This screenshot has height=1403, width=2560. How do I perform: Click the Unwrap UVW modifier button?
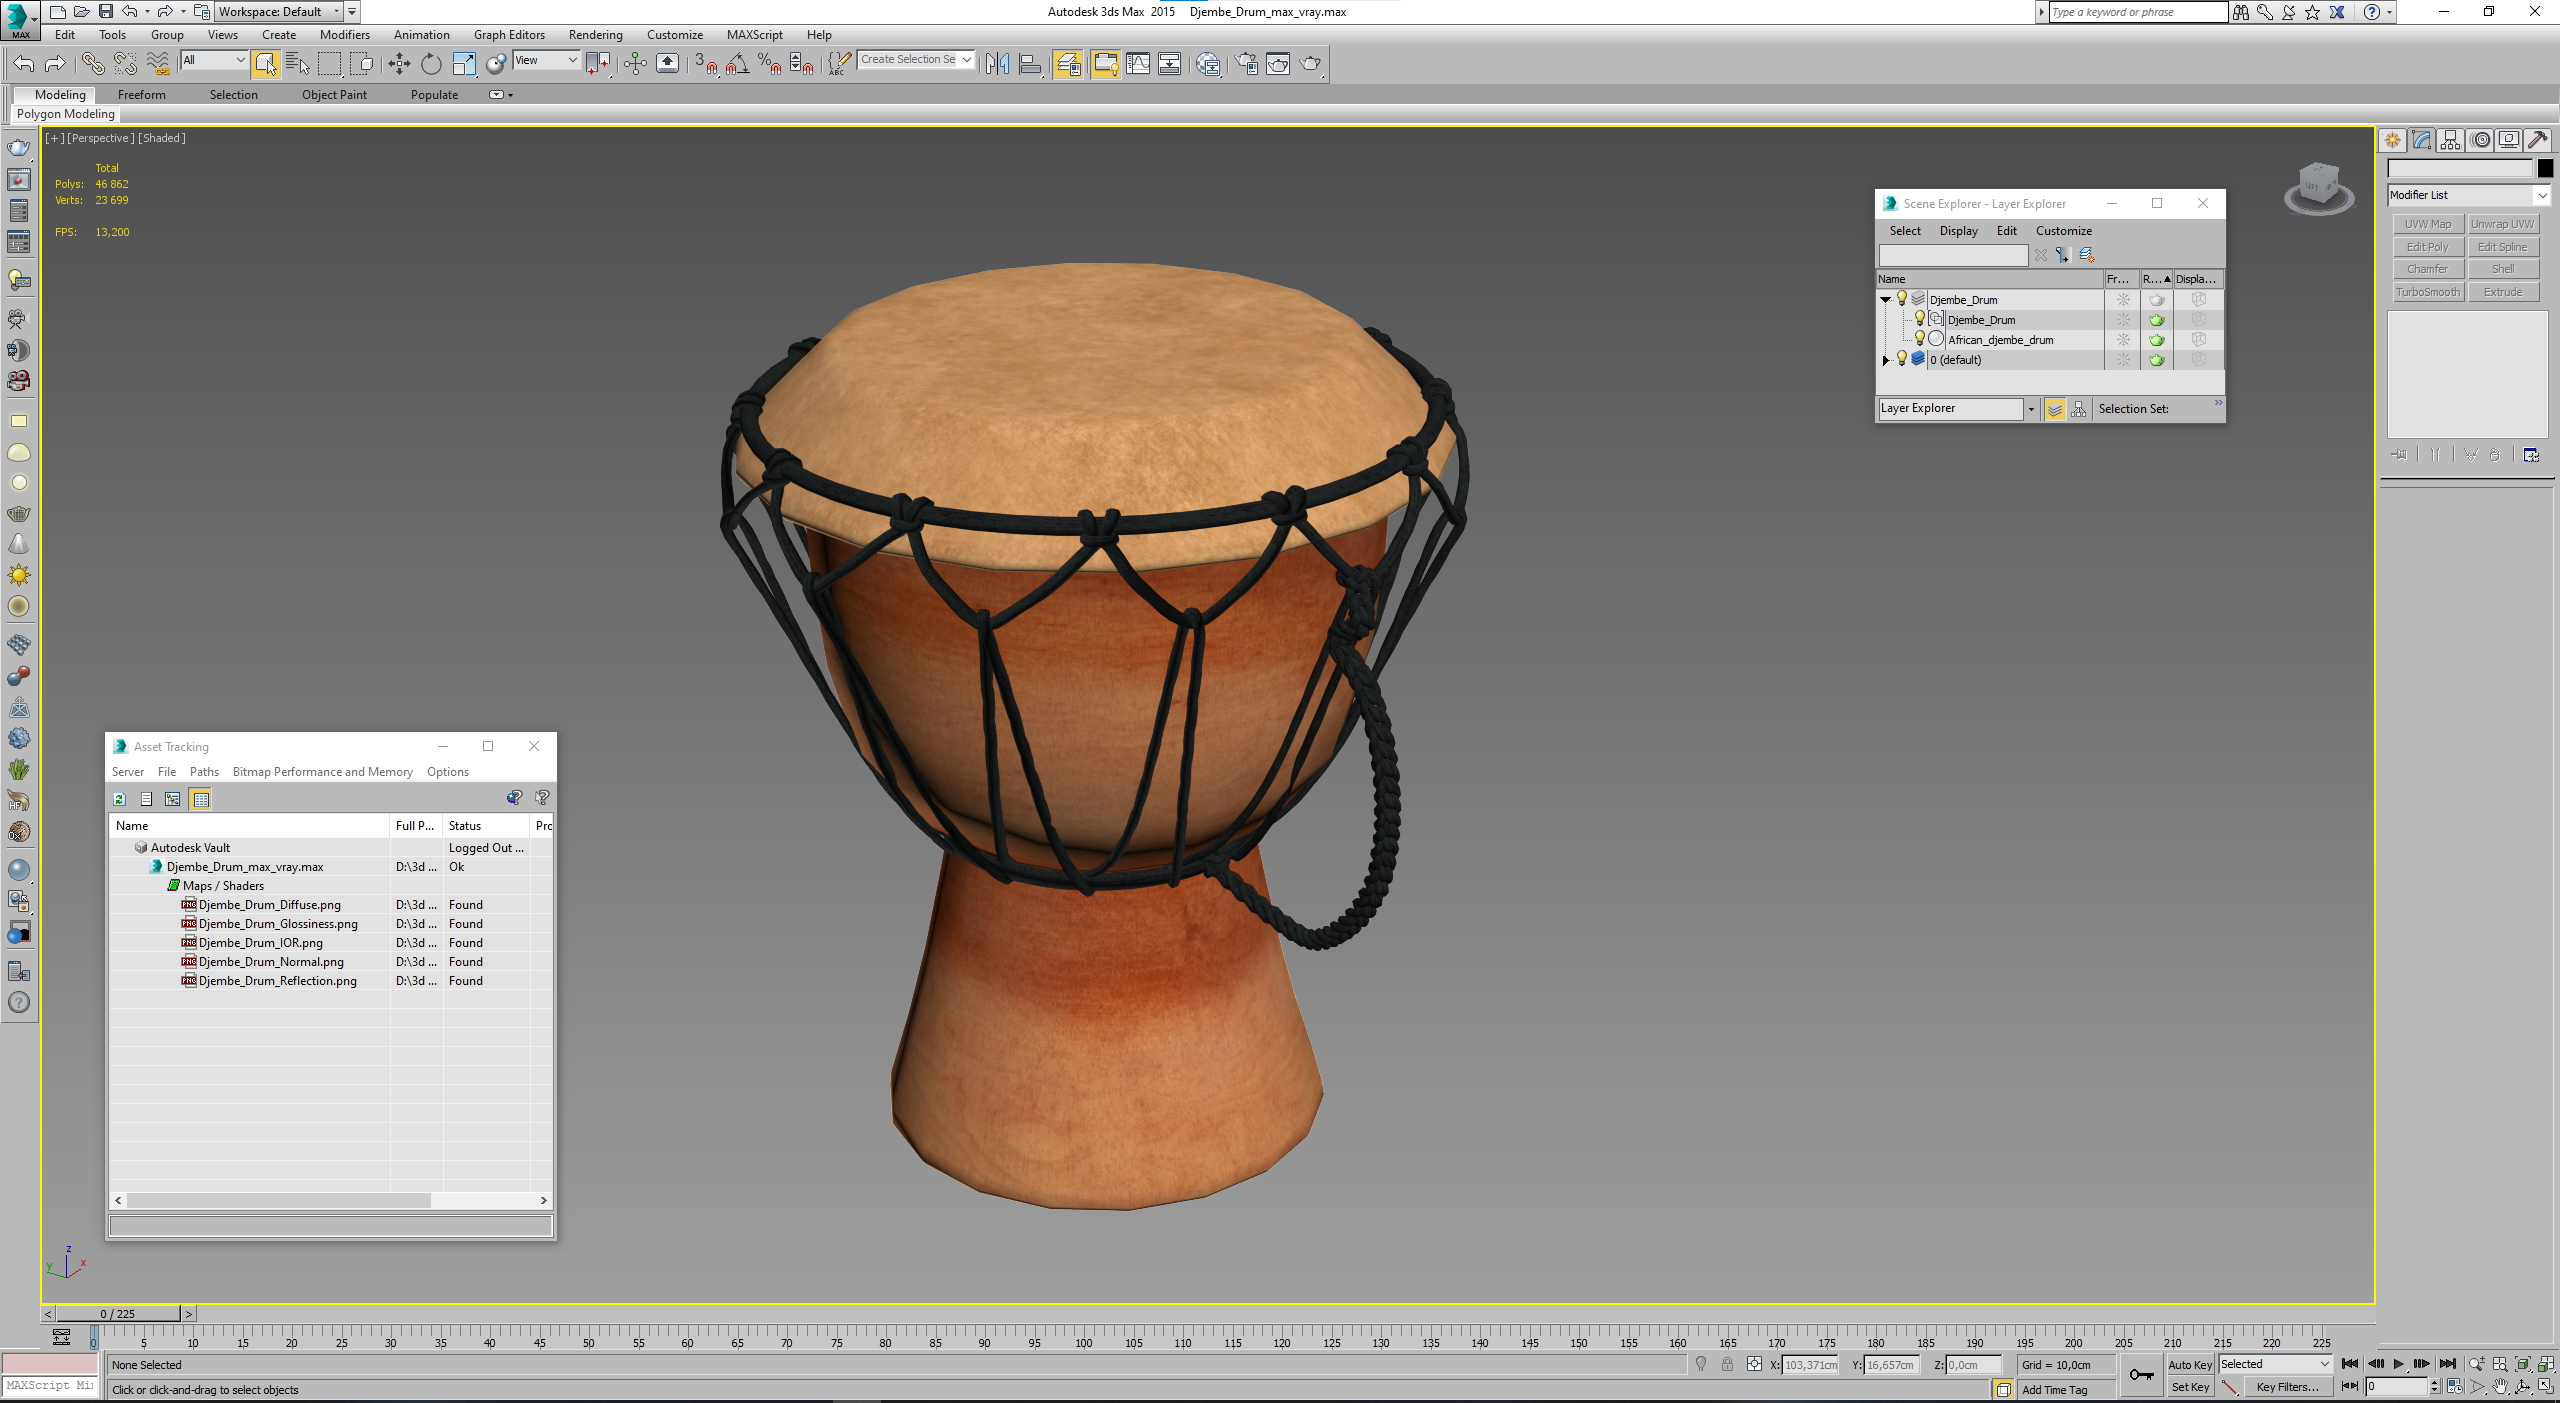click(x=2502, y=224)
